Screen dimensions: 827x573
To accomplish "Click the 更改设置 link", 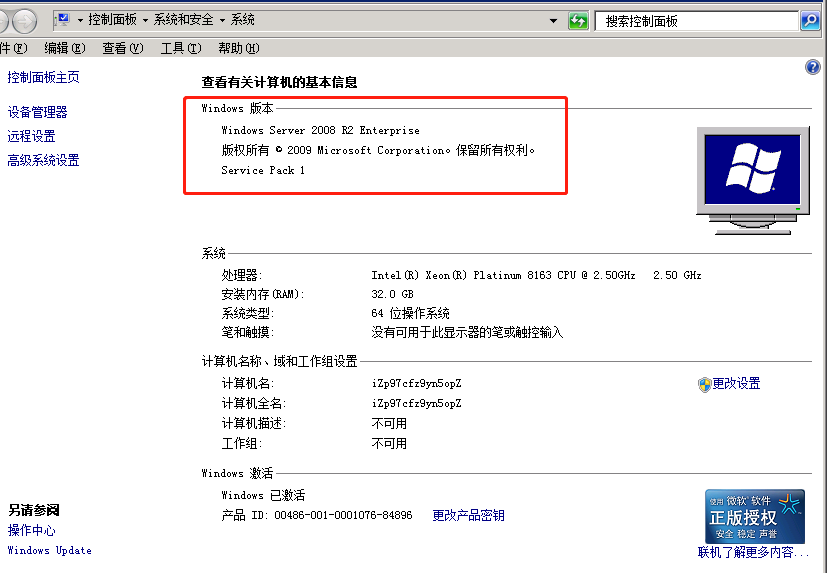I will (x=736, y=384).
